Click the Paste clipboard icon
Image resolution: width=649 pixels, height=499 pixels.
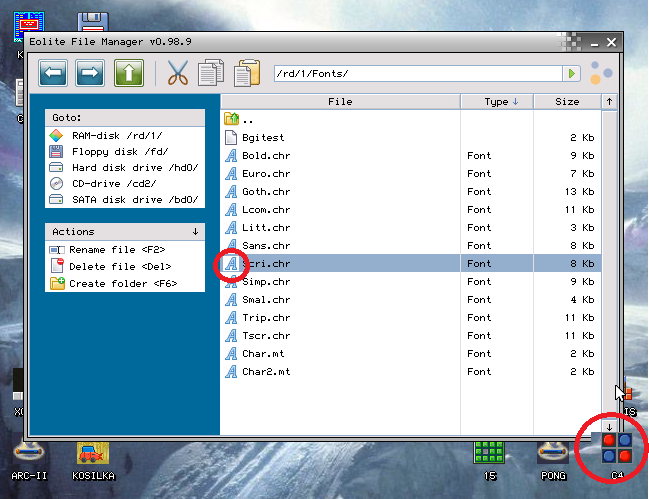click(246, 73)
